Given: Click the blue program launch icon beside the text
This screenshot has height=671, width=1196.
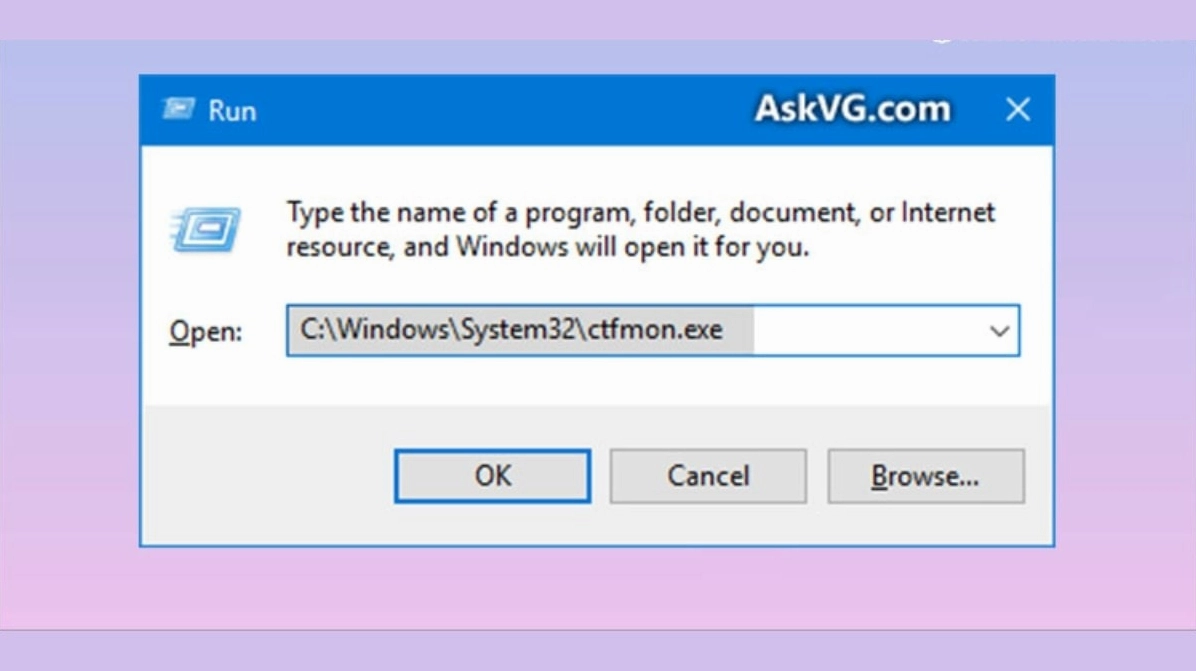Looking at the screenshot, I should coord(206,226).
